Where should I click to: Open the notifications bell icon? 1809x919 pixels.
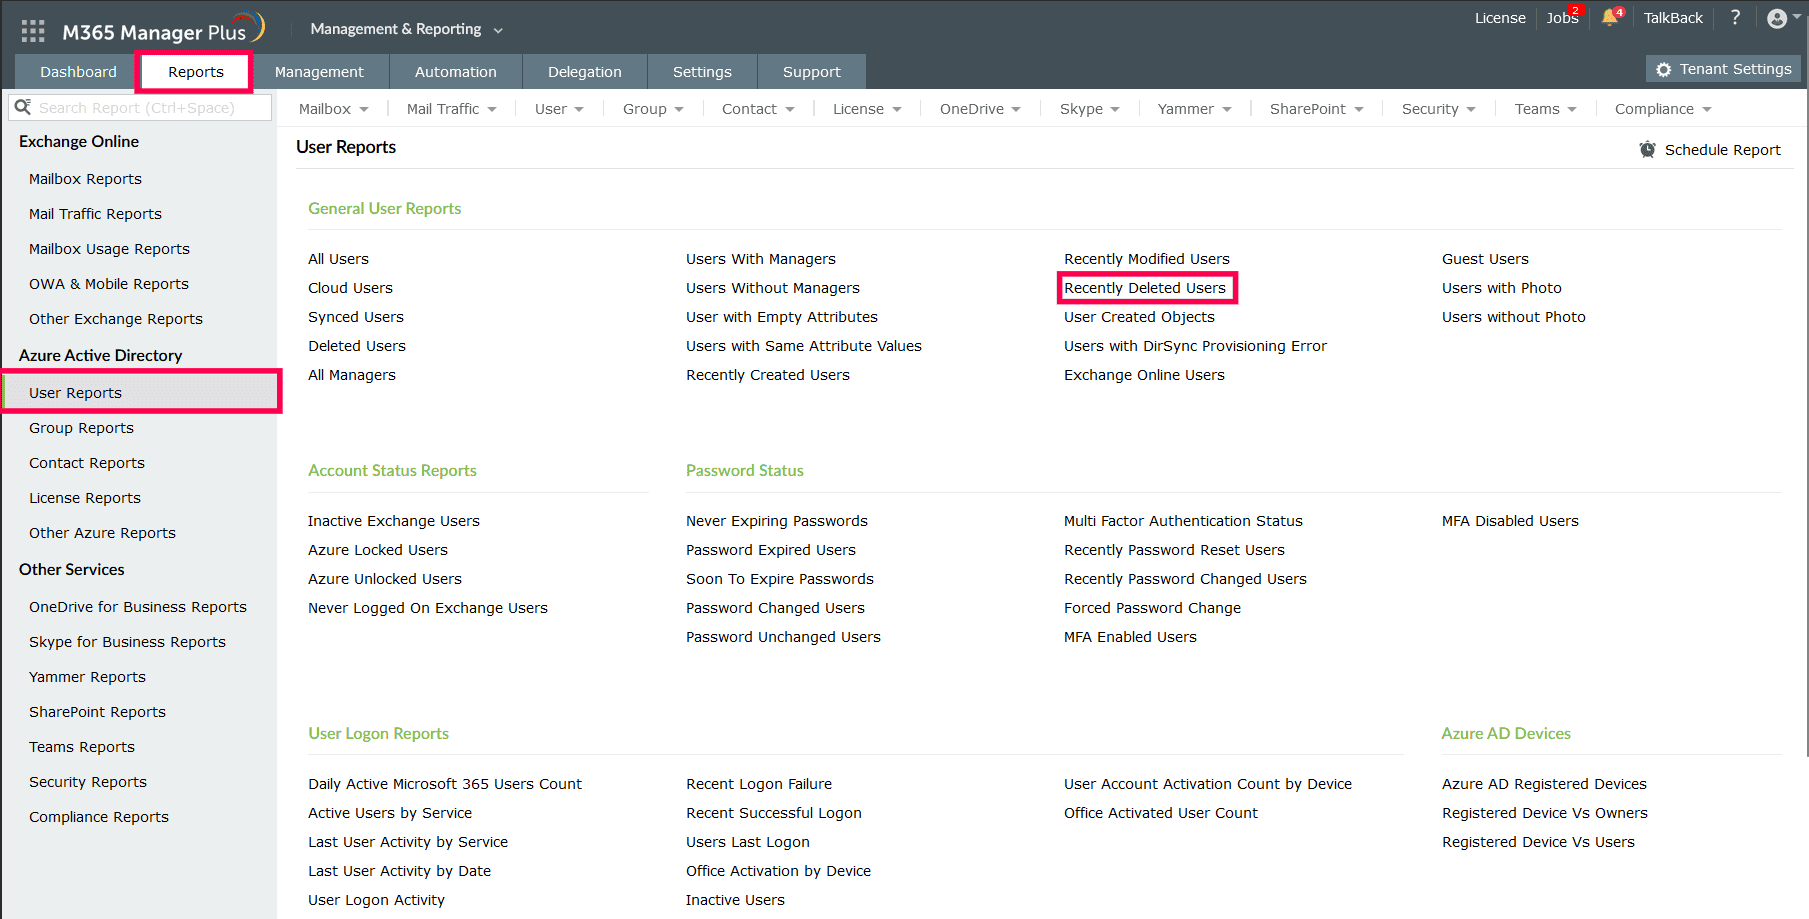(1610, 17)
